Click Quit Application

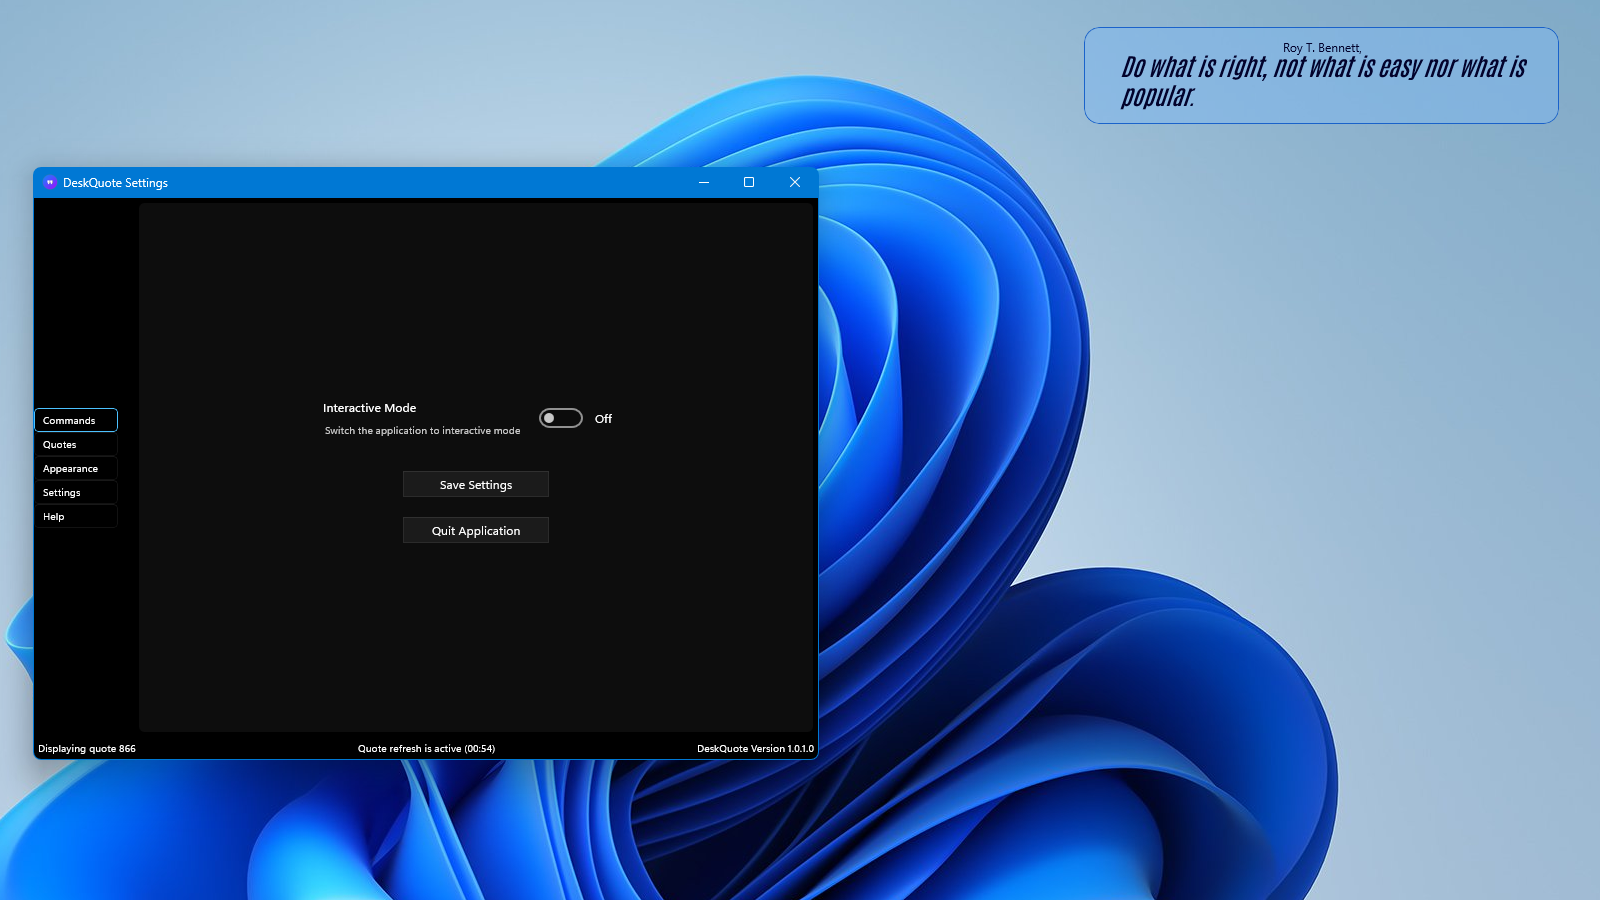coord(475,530)
